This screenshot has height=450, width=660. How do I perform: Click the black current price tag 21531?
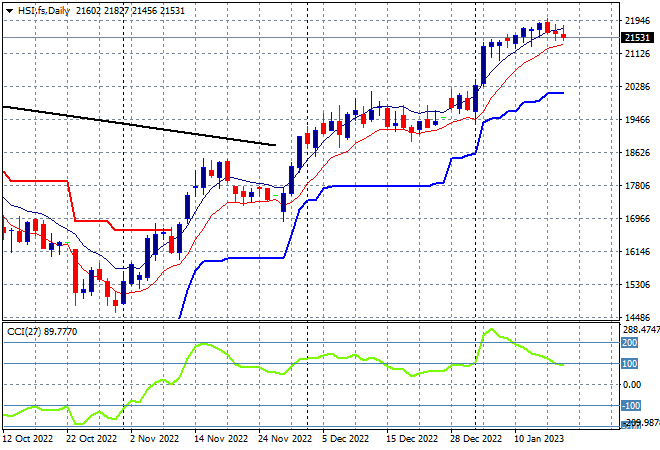[637, 37]
